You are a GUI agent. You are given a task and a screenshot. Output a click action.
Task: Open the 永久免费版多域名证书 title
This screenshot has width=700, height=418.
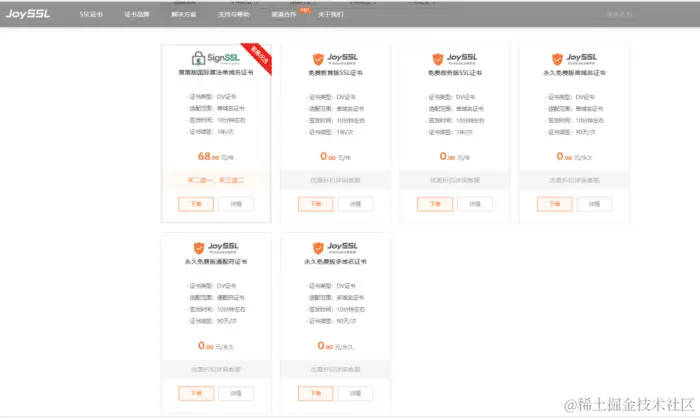point(335,262)
